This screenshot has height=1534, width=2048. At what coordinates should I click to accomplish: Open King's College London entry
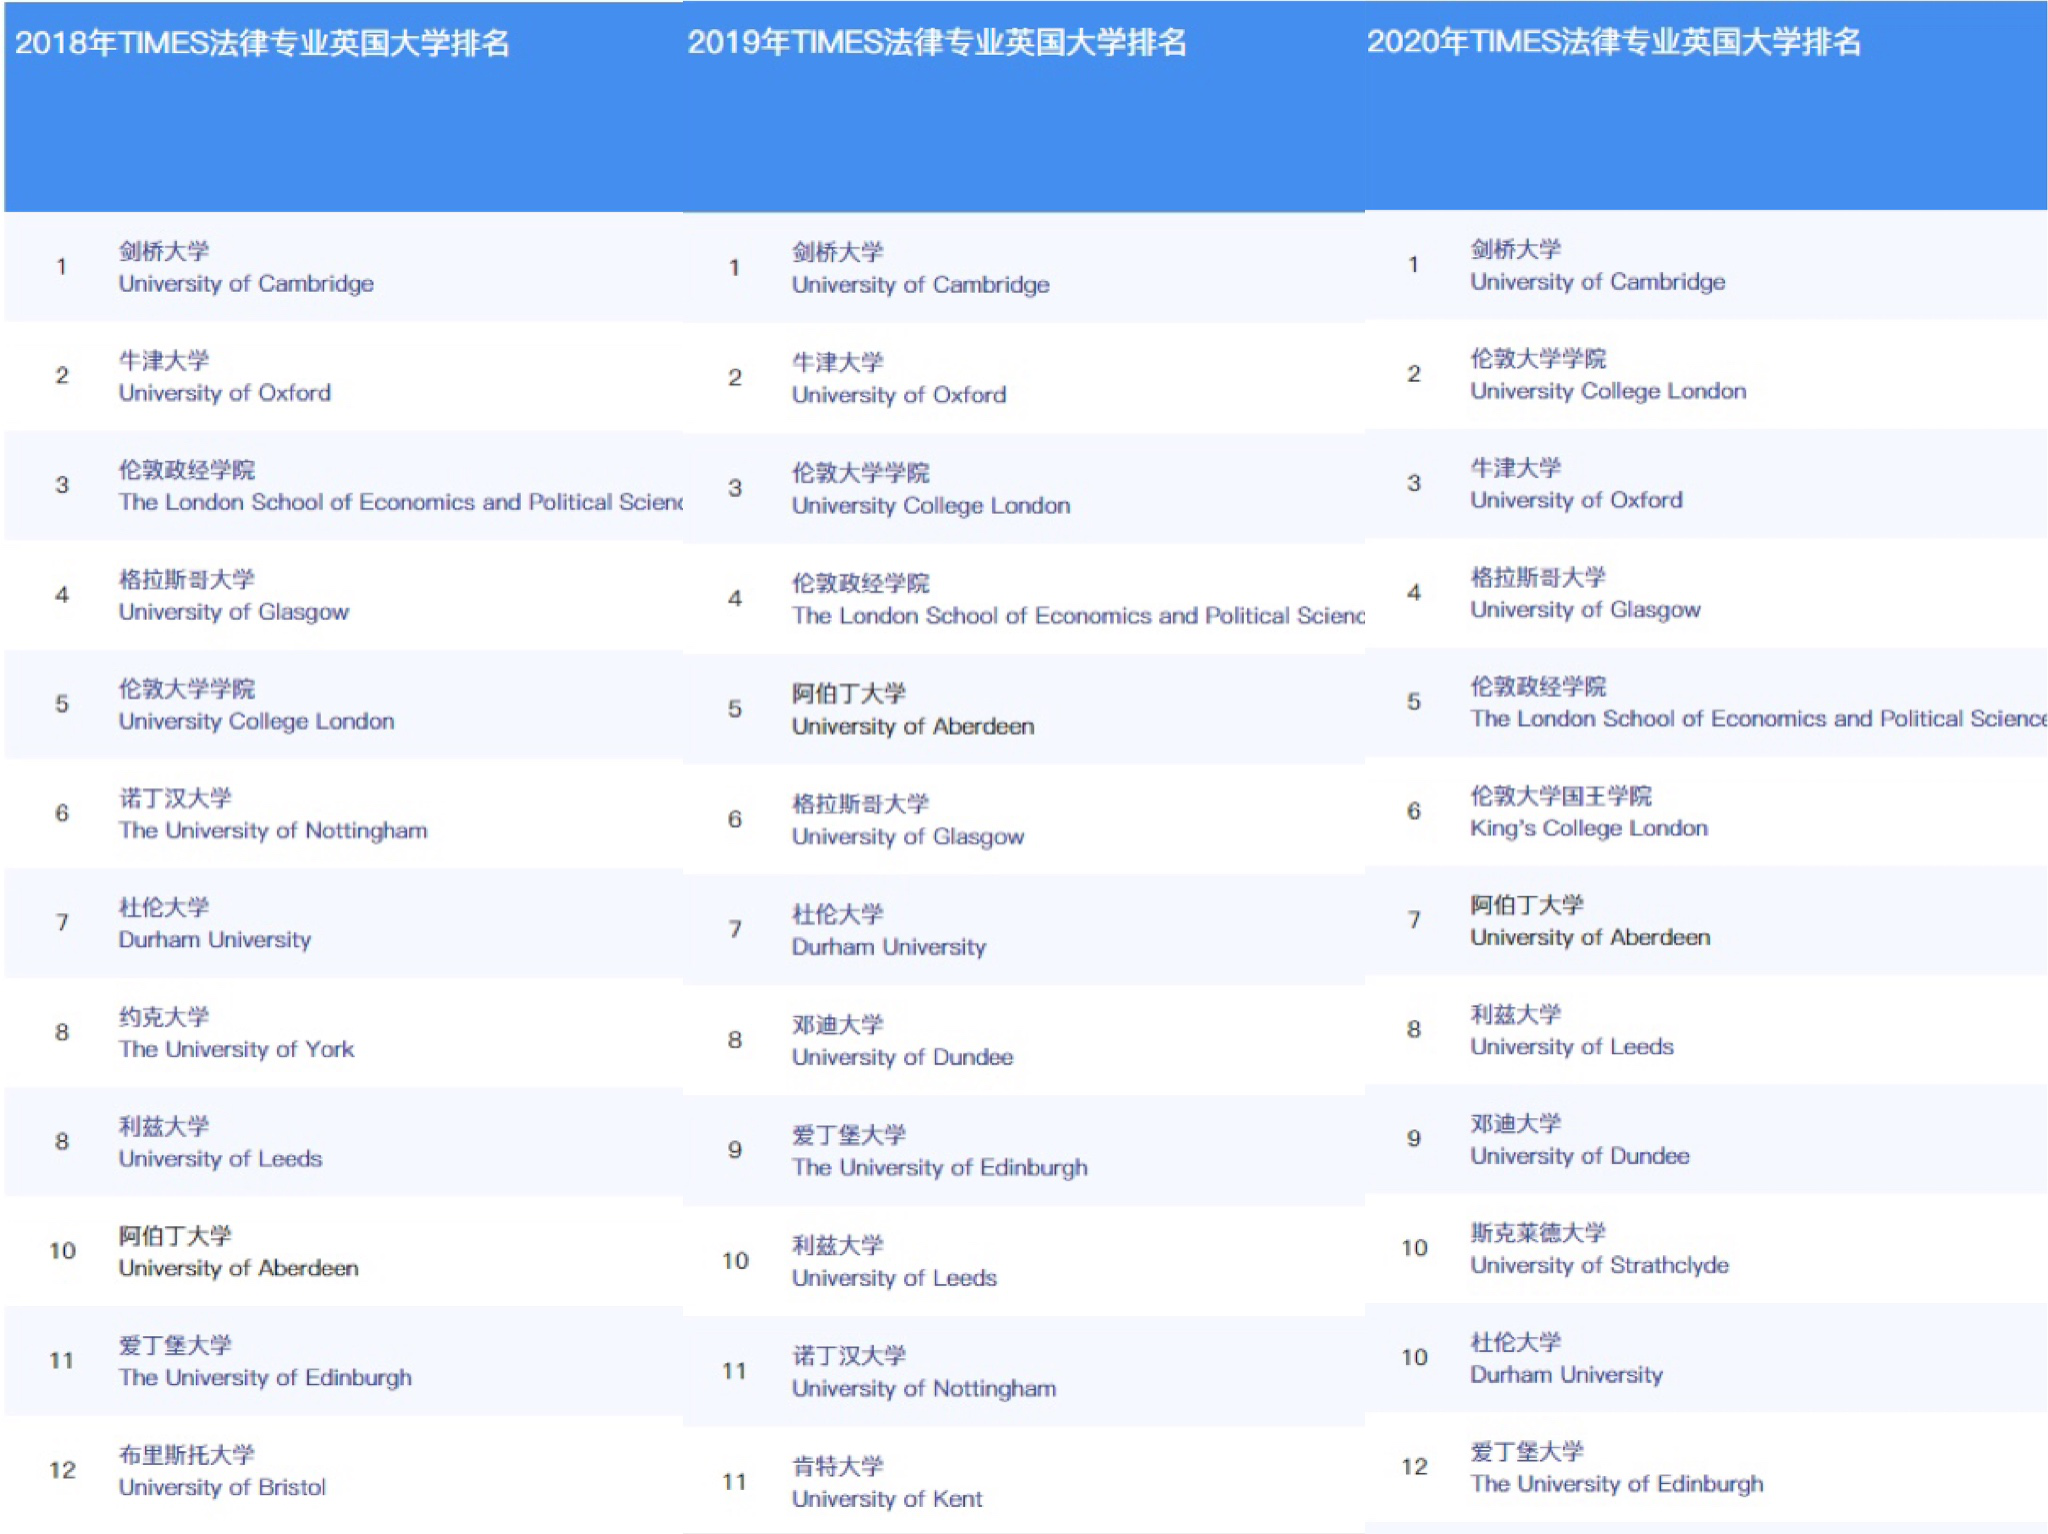[x=1588, y=829]
